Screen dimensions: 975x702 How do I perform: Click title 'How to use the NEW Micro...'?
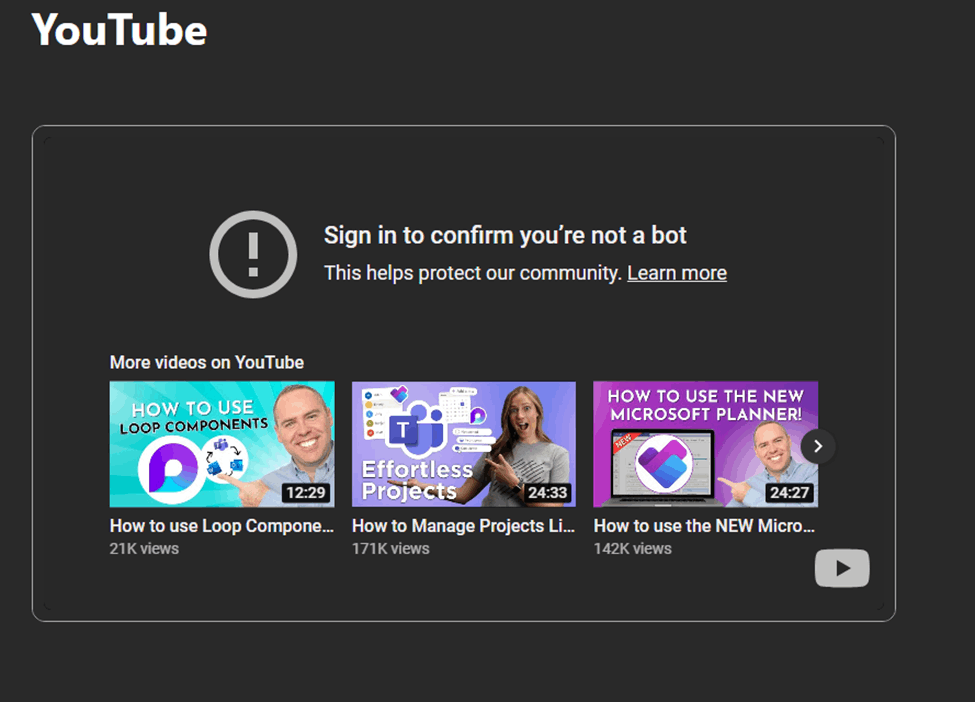pyautogui.click(x=704, y=526)
